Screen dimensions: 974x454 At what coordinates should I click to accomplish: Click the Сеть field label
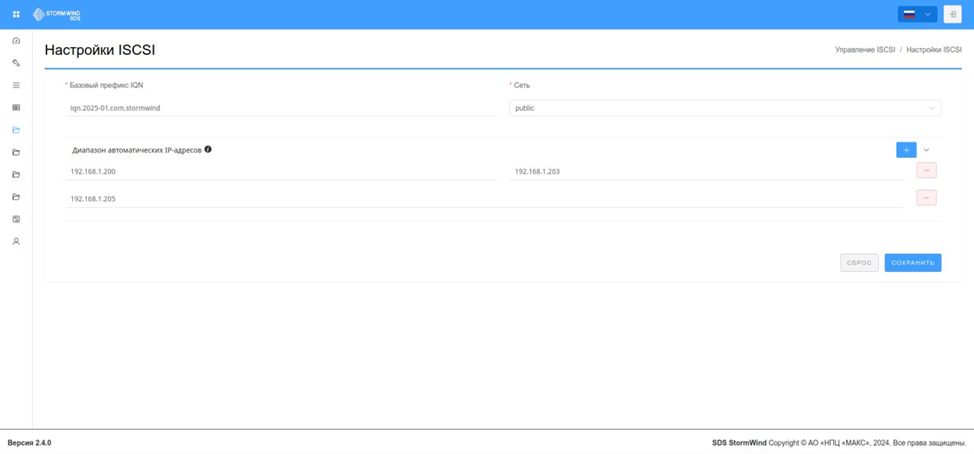pyautogui.click(x=521, y=85)
